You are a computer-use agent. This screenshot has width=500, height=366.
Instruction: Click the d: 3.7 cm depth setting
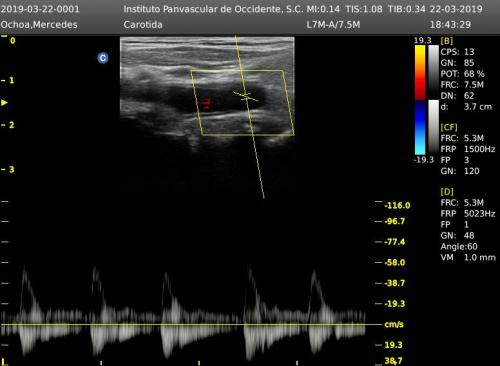[466, 107]
